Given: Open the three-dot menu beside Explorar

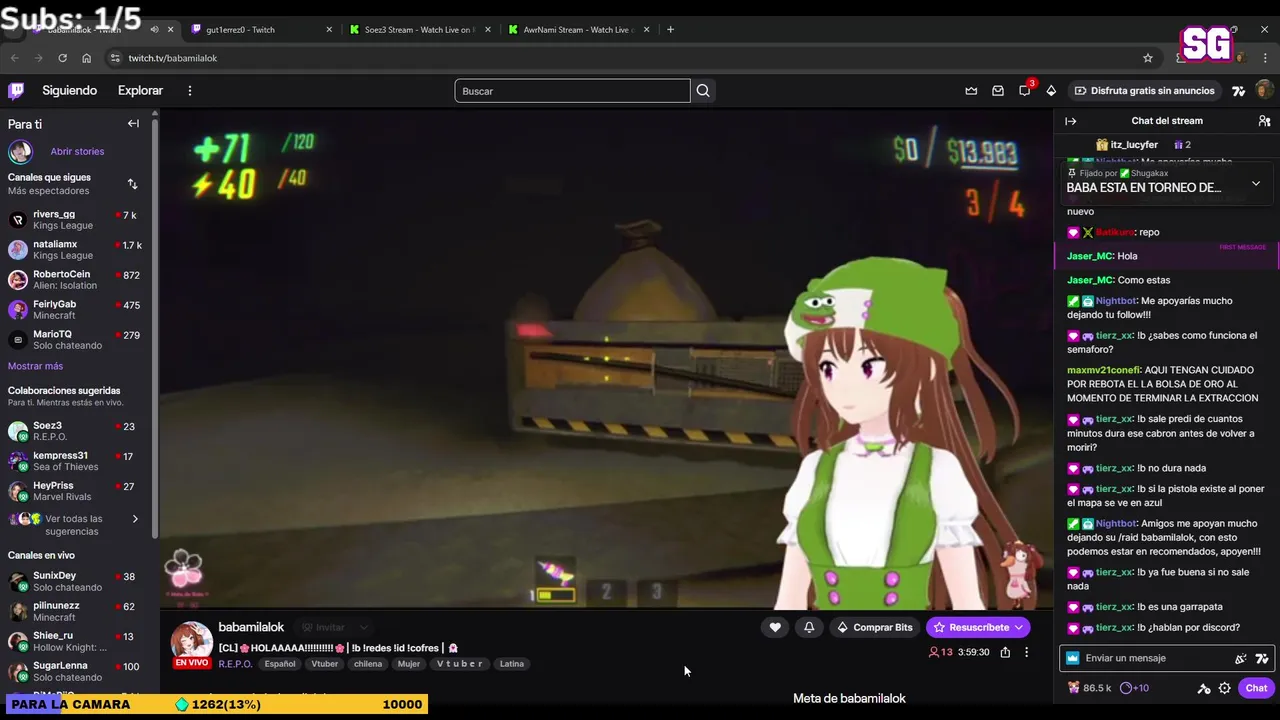Looking at the screenshot, I should [x=190, y=91].
